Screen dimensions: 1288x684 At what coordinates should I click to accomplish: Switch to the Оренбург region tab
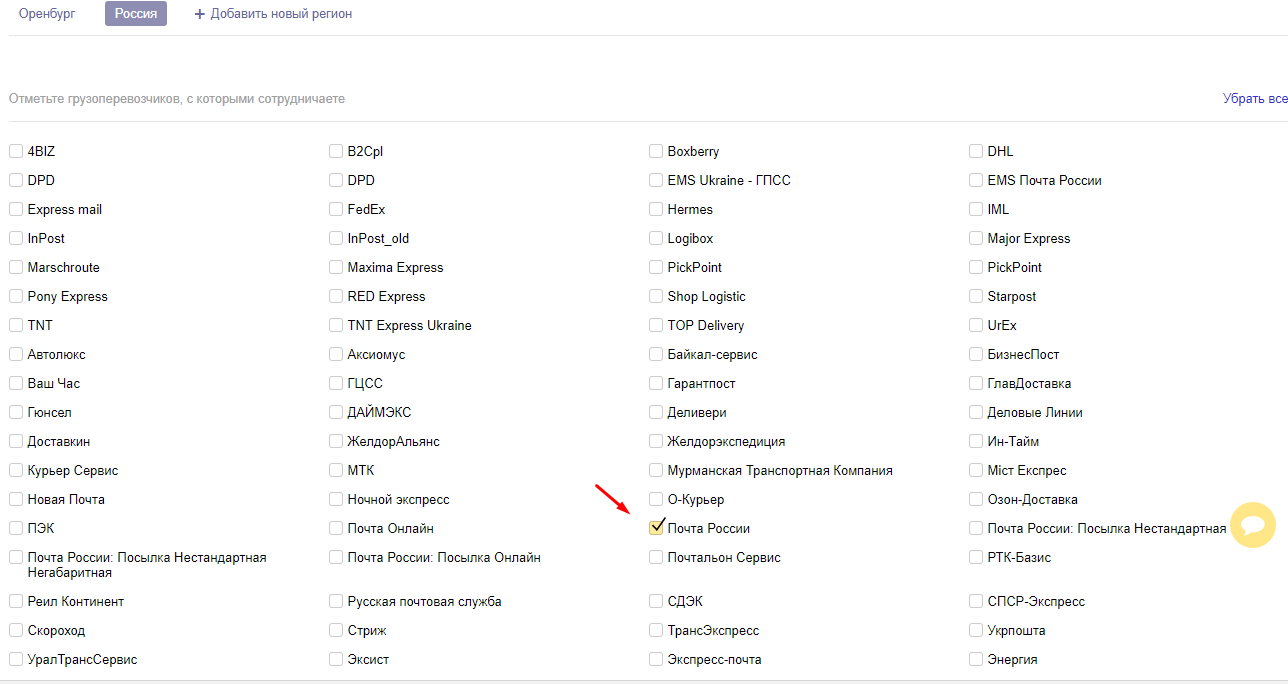point(47,14)
